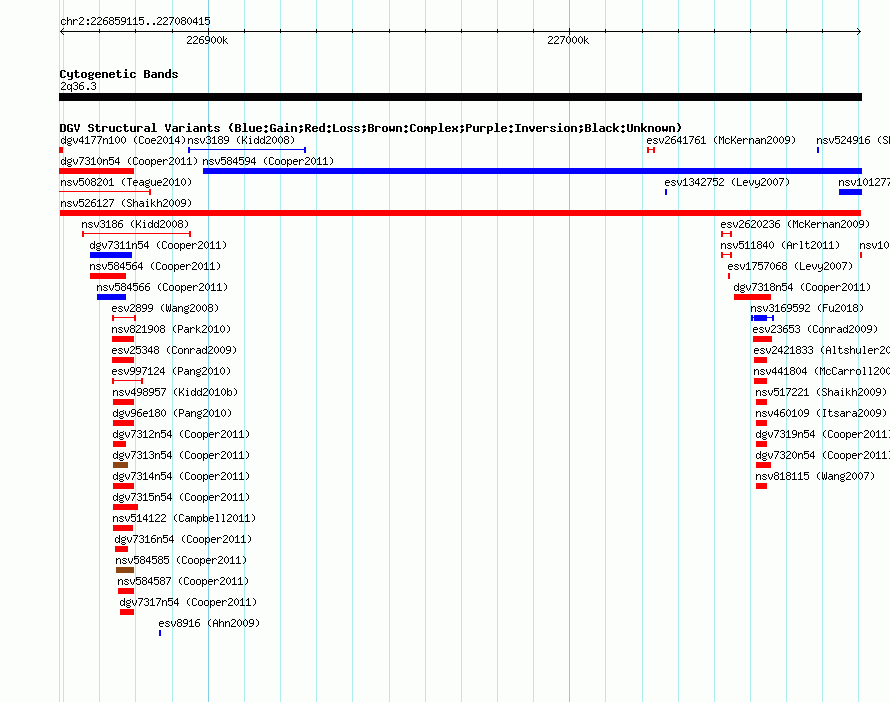Screen dimensions: 890x702
Task: Click the nsv460109 (Itsara2009) label
Action: (821, 413)
